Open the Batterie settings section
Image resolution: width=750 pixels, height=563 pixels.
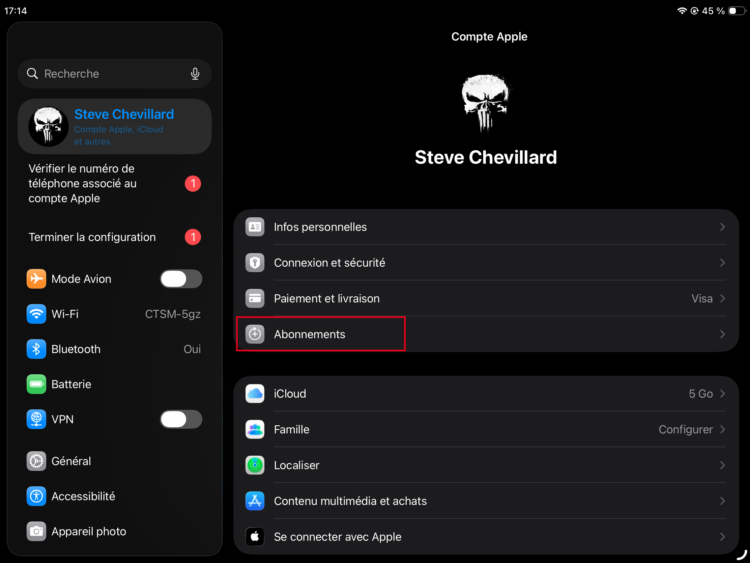[114, 384]
